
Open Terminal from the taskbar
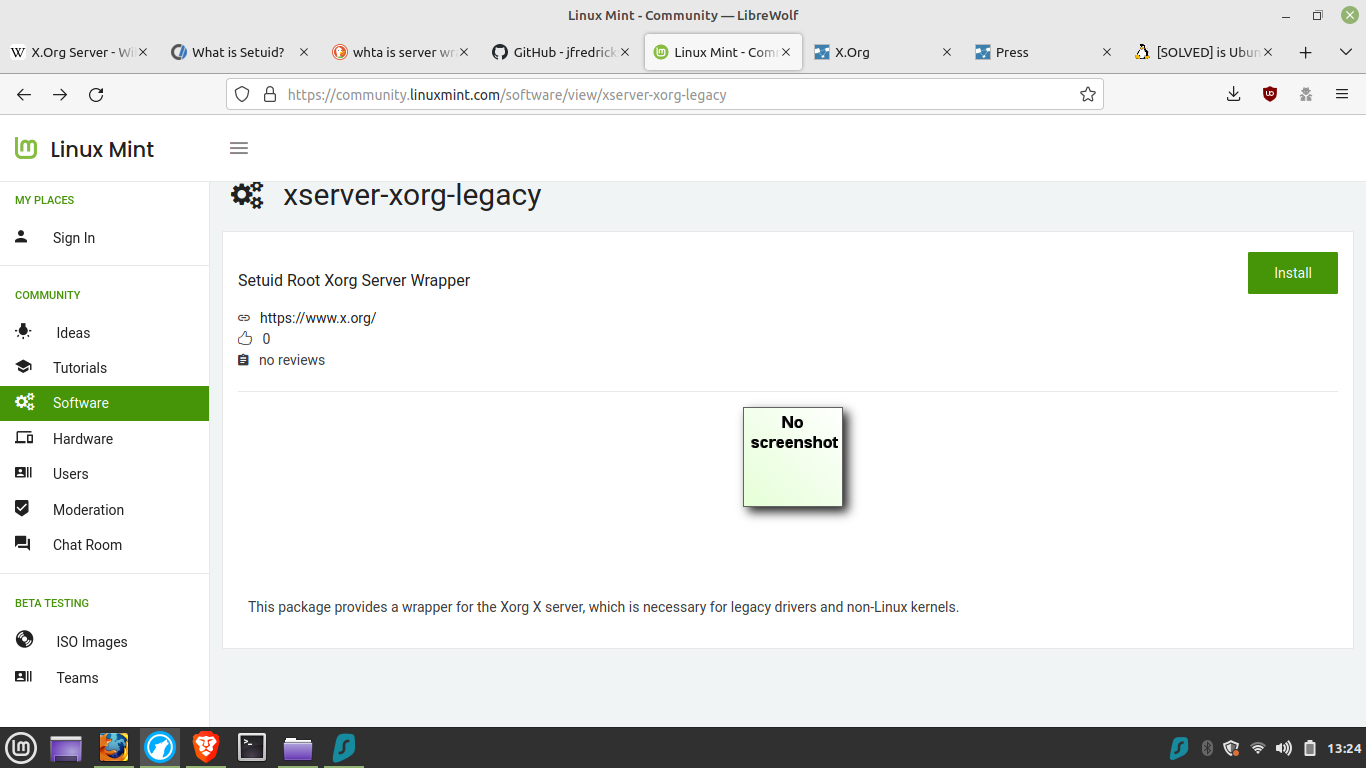(252, 748)
